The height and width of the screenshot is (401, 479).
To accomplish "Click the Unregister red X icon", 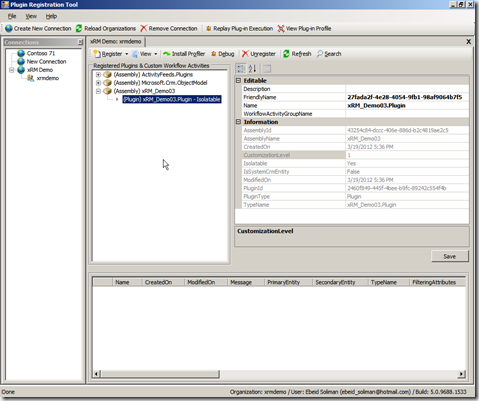I will pos(245,54).
